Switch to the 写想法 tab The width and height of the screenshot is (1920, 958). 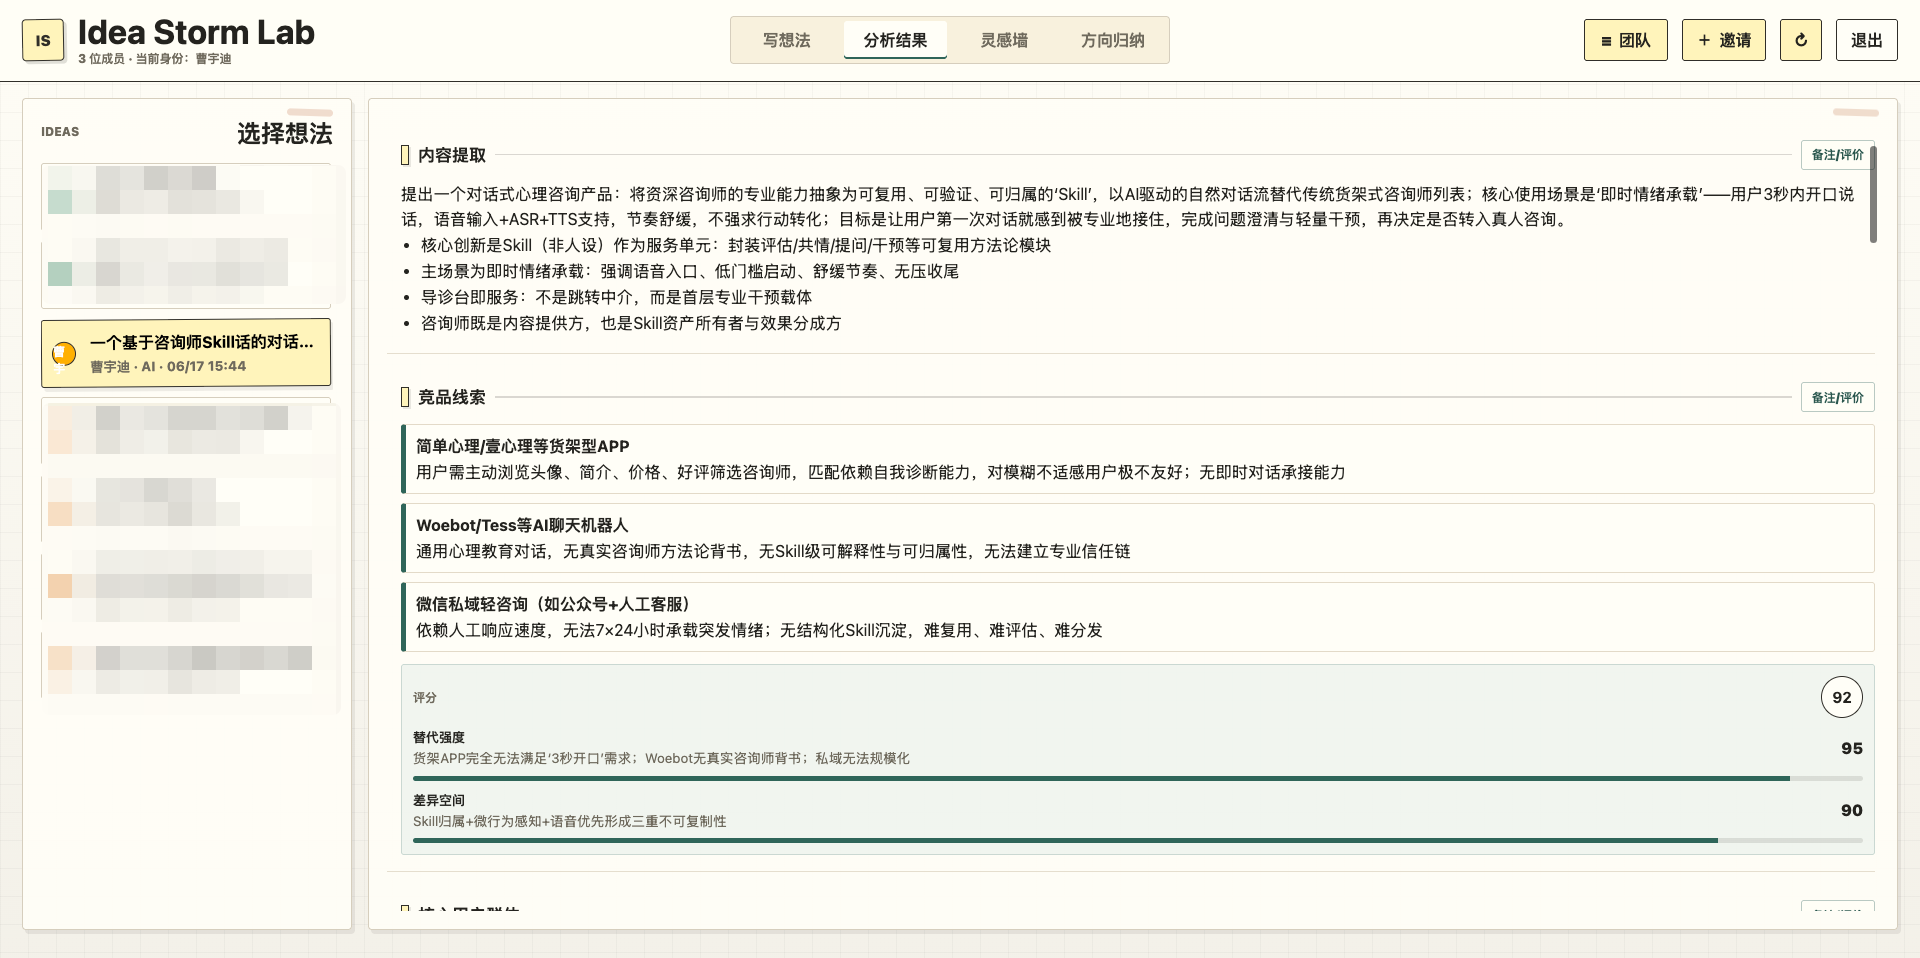[786, 40]
